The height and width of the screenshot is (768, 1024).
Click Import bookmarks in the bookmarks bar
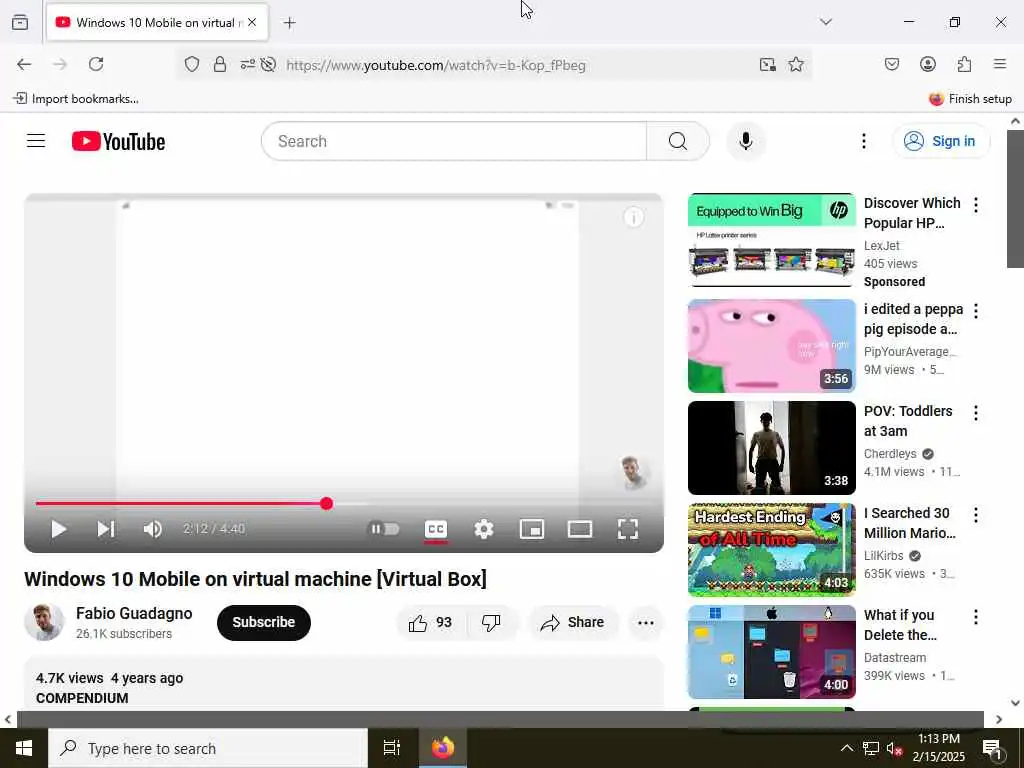tap(76, 99)
